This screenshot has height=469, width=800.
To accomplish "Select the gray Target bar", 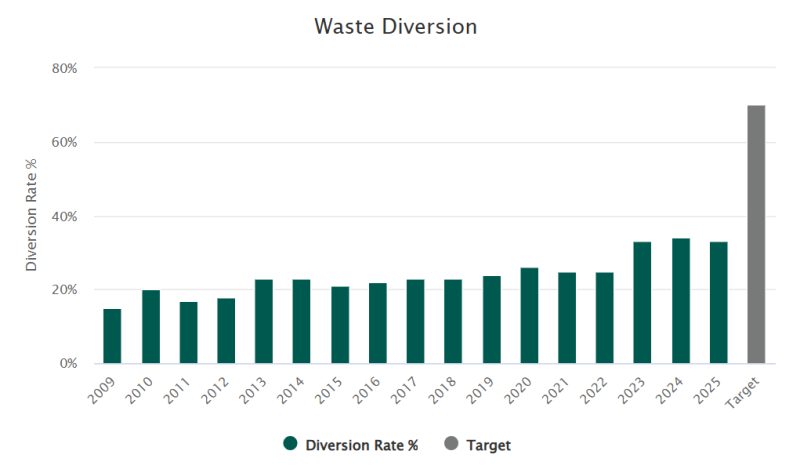I will [x=756, y=234].
